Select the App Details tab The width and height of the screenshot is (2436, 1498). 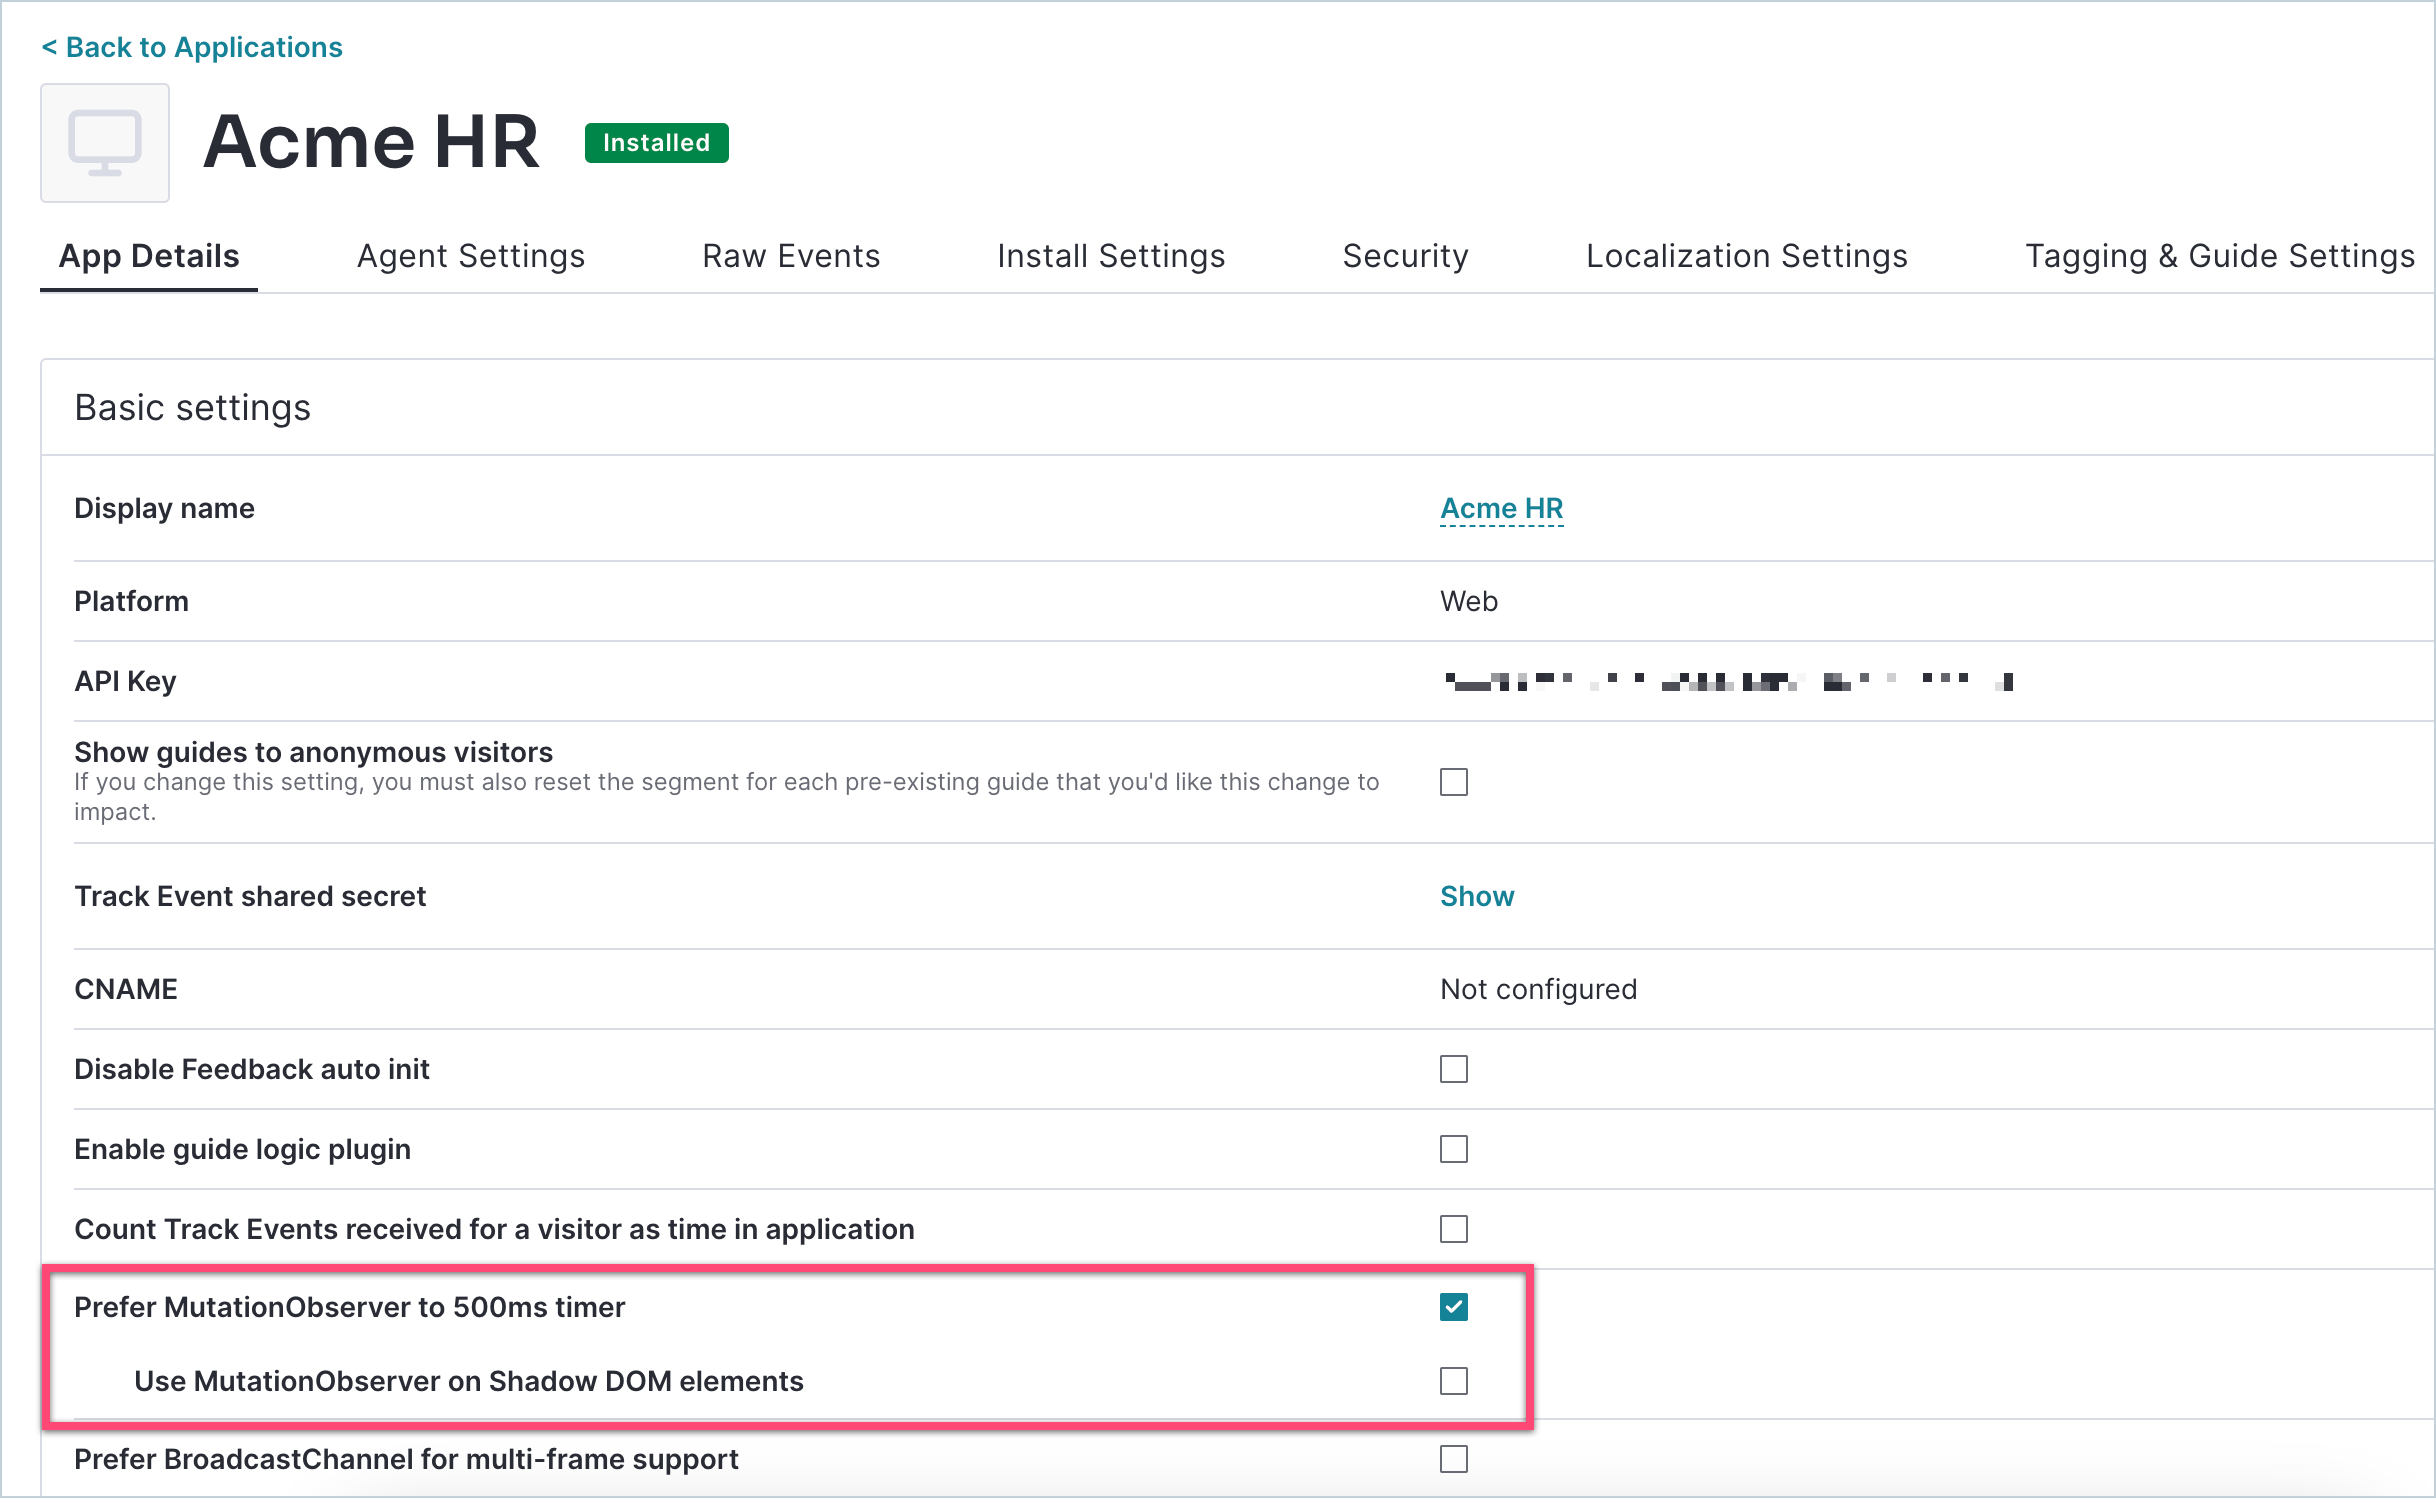coord(149,257)
